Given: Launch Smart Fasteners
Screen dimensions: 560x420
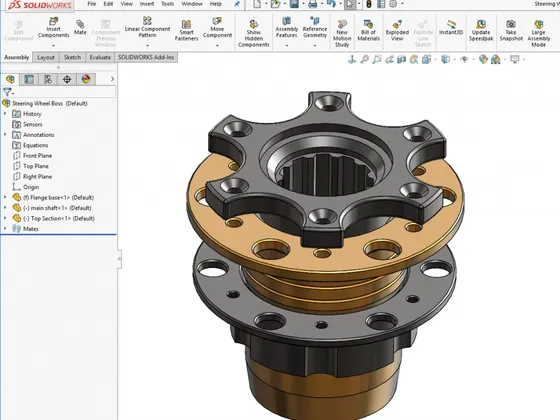Looking at the screenshot, I should click(186, 30).
